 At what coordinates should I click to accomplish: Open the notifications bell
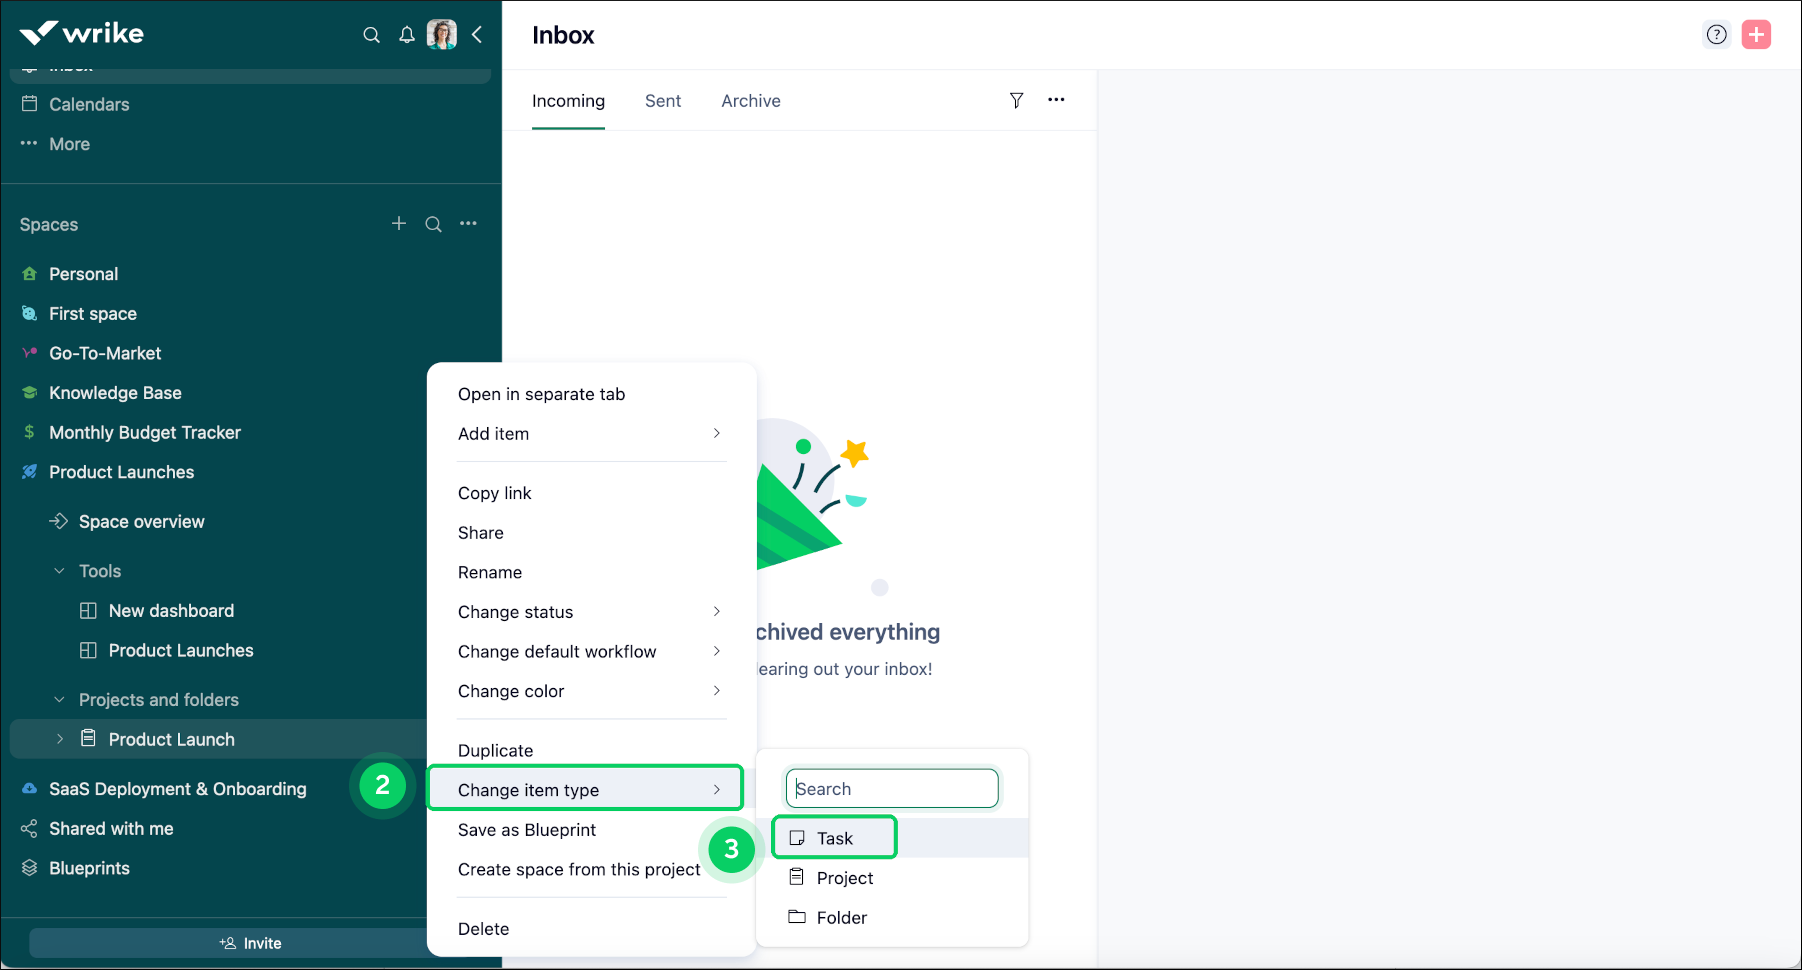coord(407,35)
